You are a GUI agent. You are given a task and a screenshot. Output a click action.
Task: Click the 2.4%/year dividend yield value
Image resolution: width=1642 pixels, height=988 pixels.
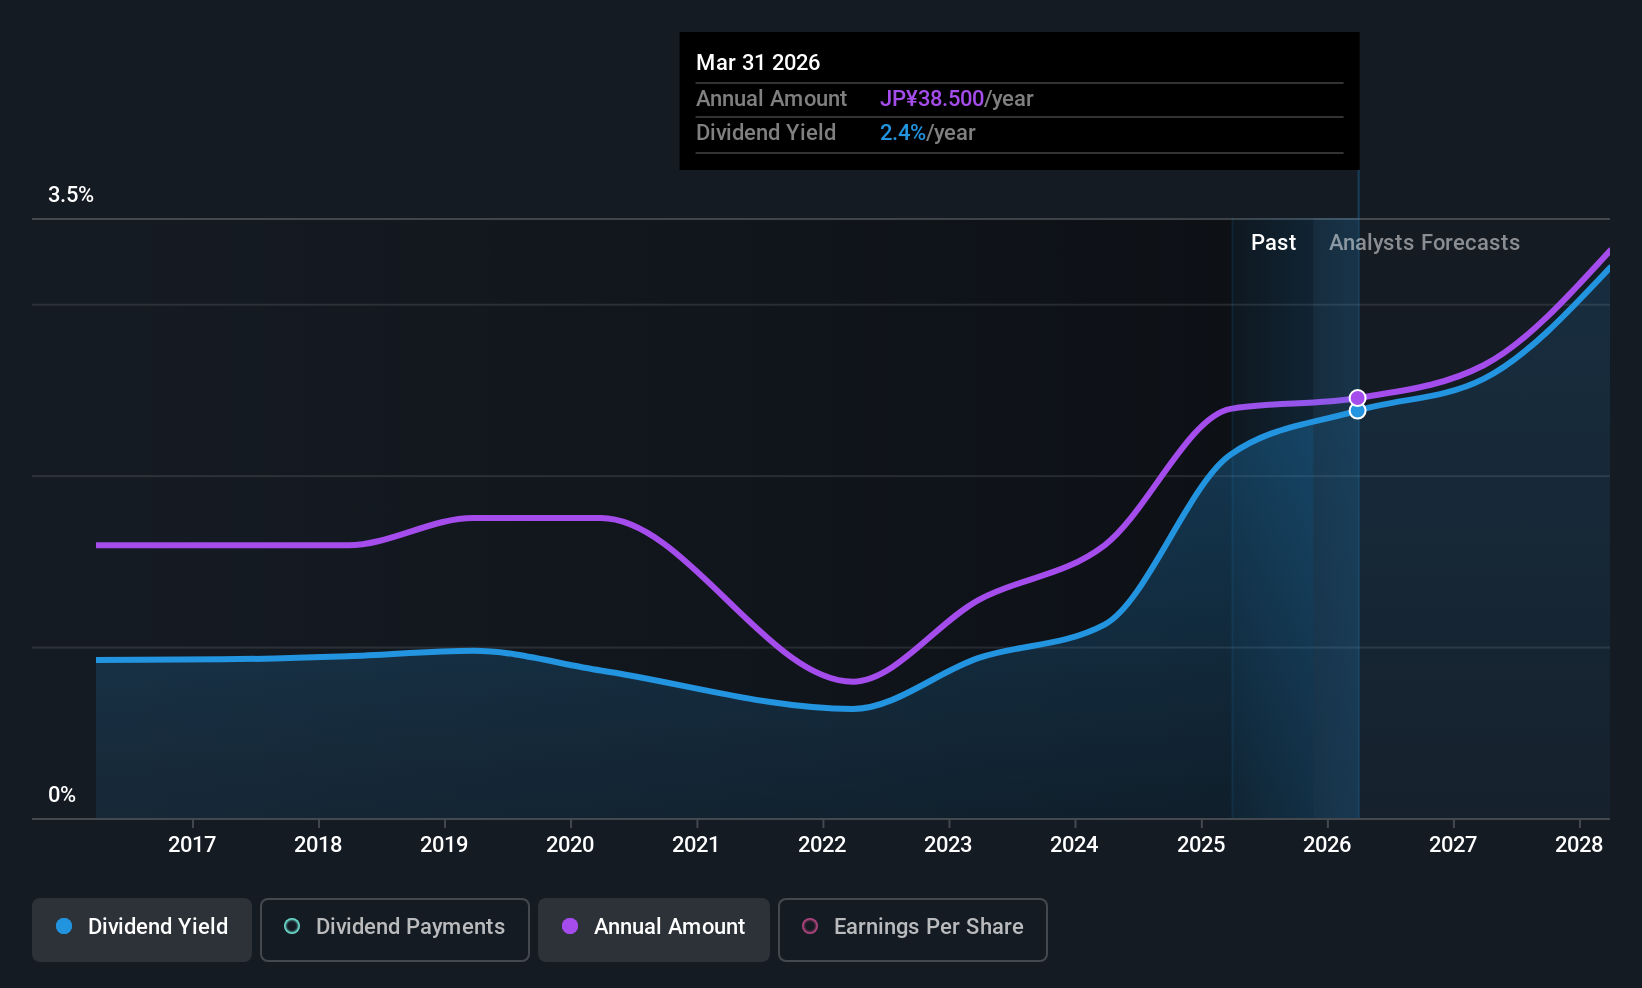[927, 133]
